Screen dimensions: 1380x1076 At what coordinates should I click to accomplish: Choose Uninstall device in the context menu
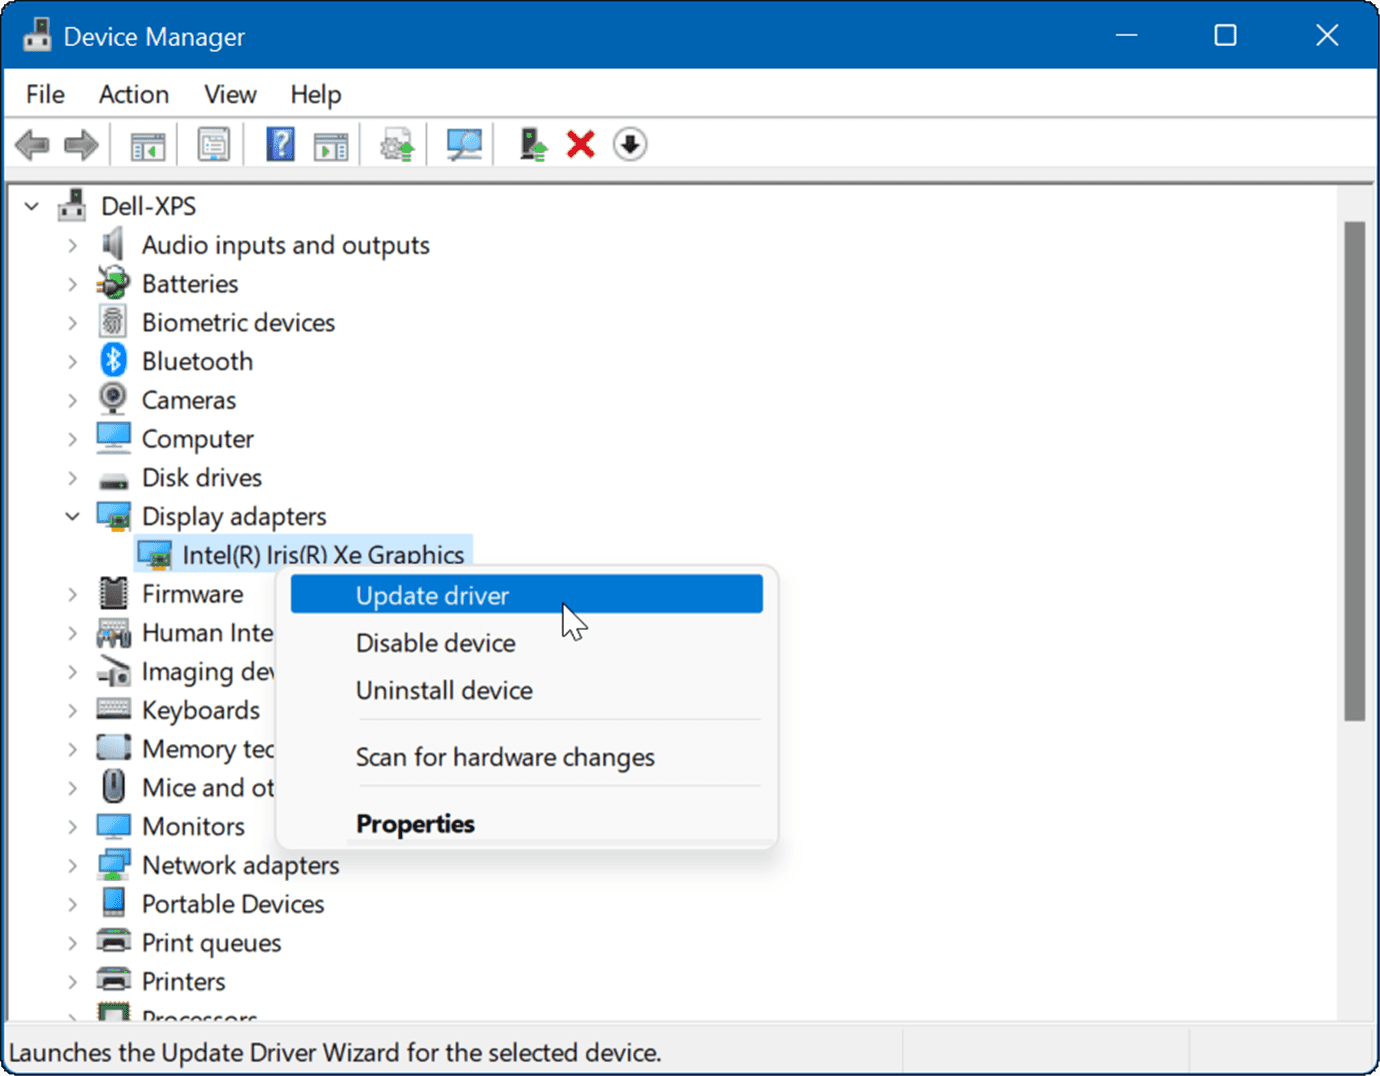[443, 690]
